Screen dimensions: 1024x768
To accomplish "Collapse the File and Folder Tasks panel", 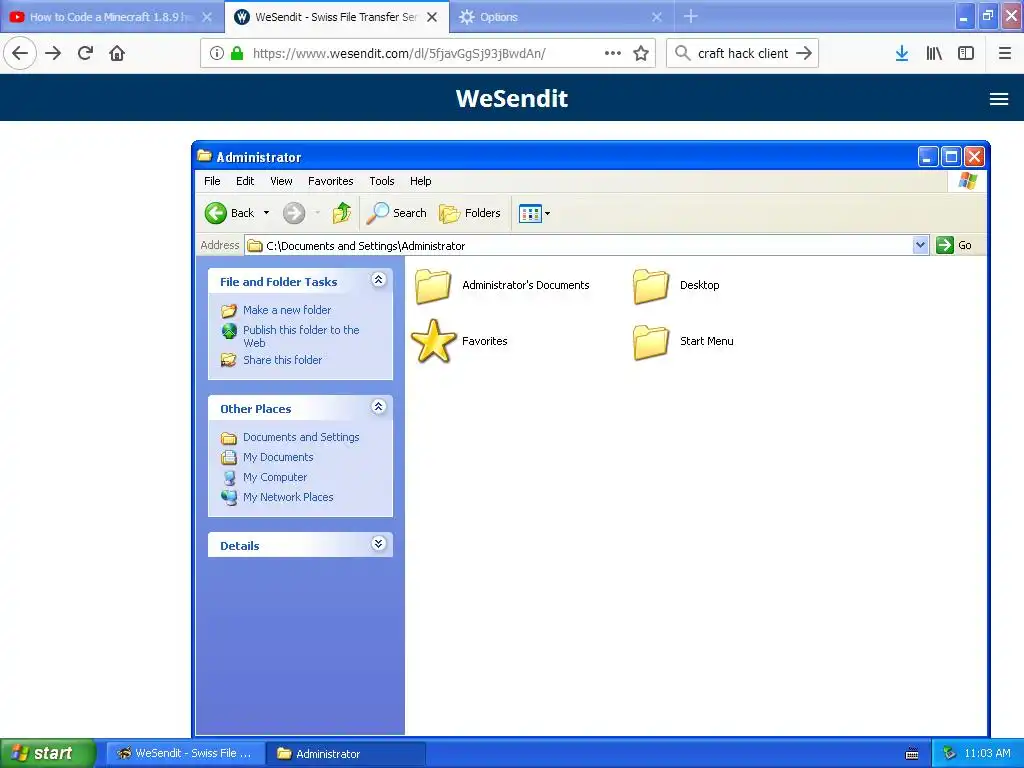I will click(x=378, y=280).
